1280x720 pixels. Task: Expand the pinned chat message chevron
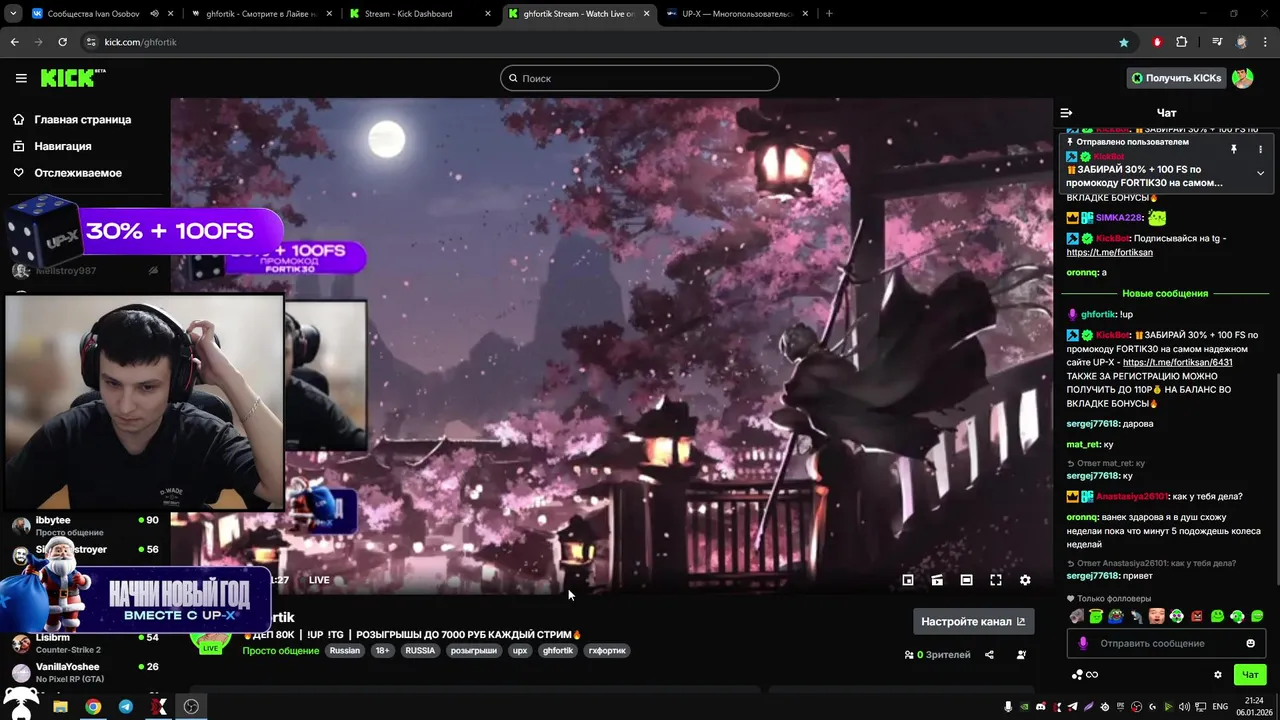[1260, 173]
